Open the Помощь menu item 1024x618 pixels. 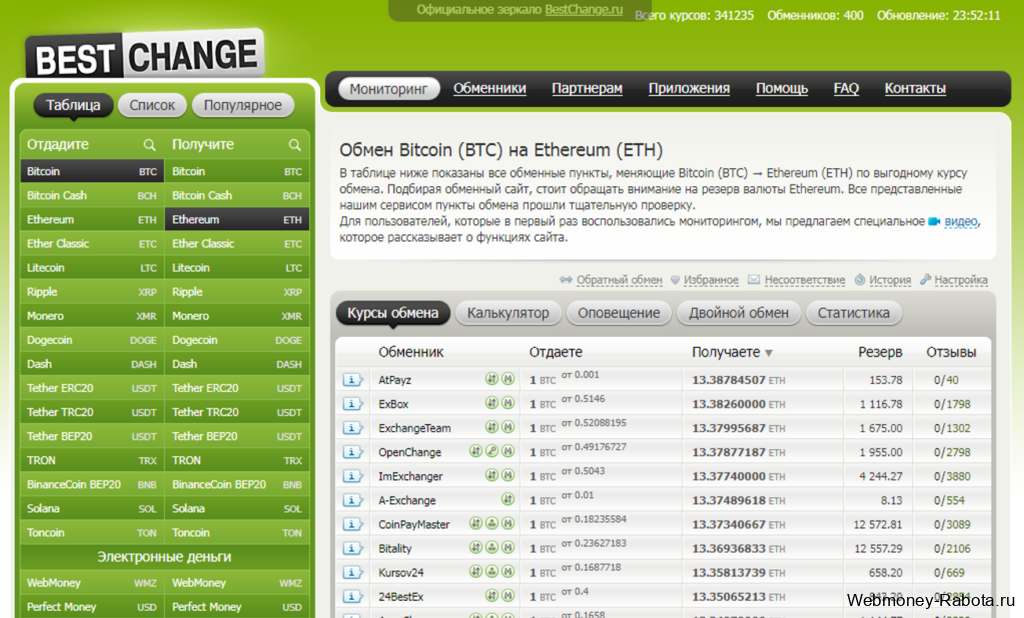coord(782,88)
